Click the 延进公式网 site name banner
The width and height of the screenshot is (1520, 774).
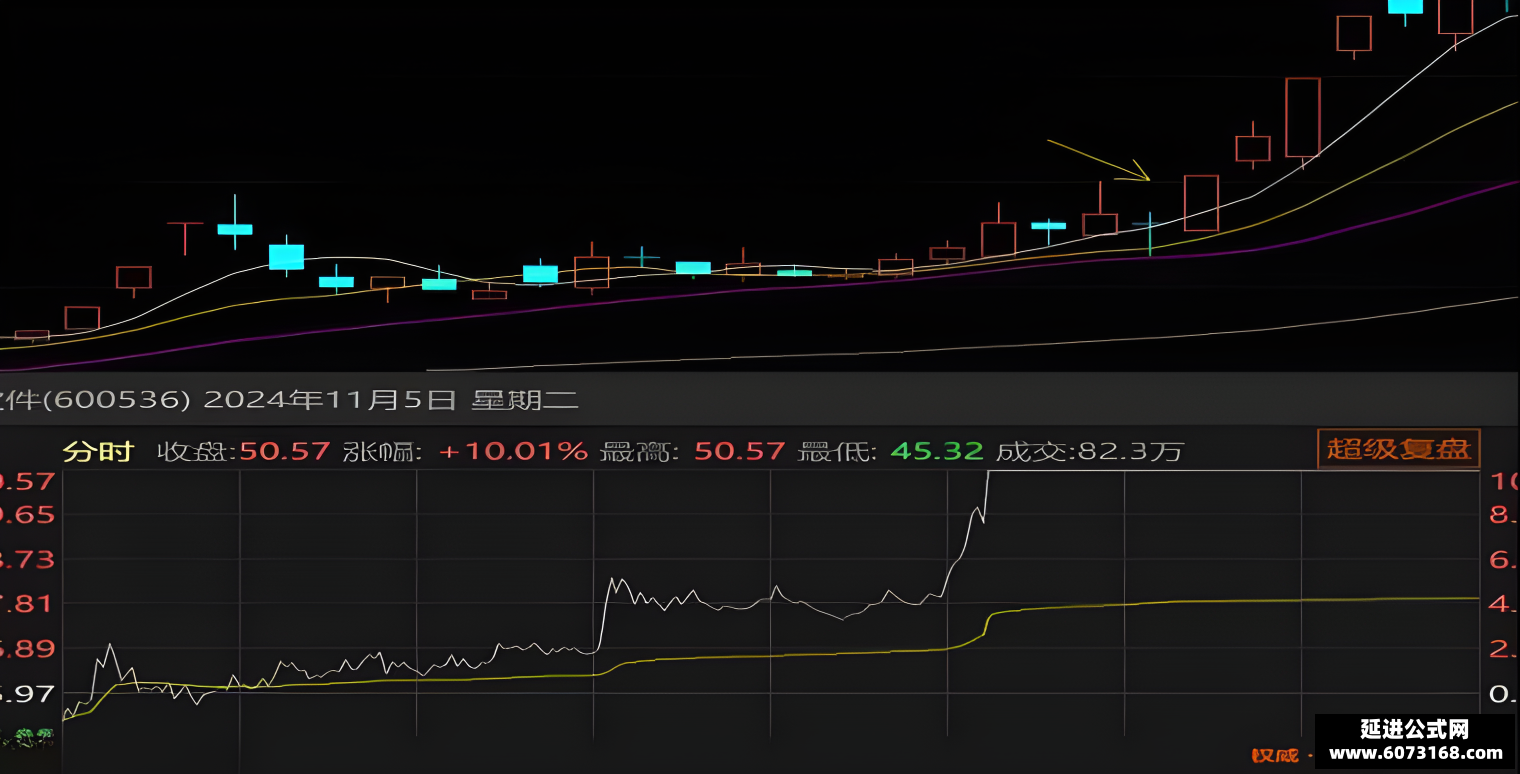(1414, 729)
